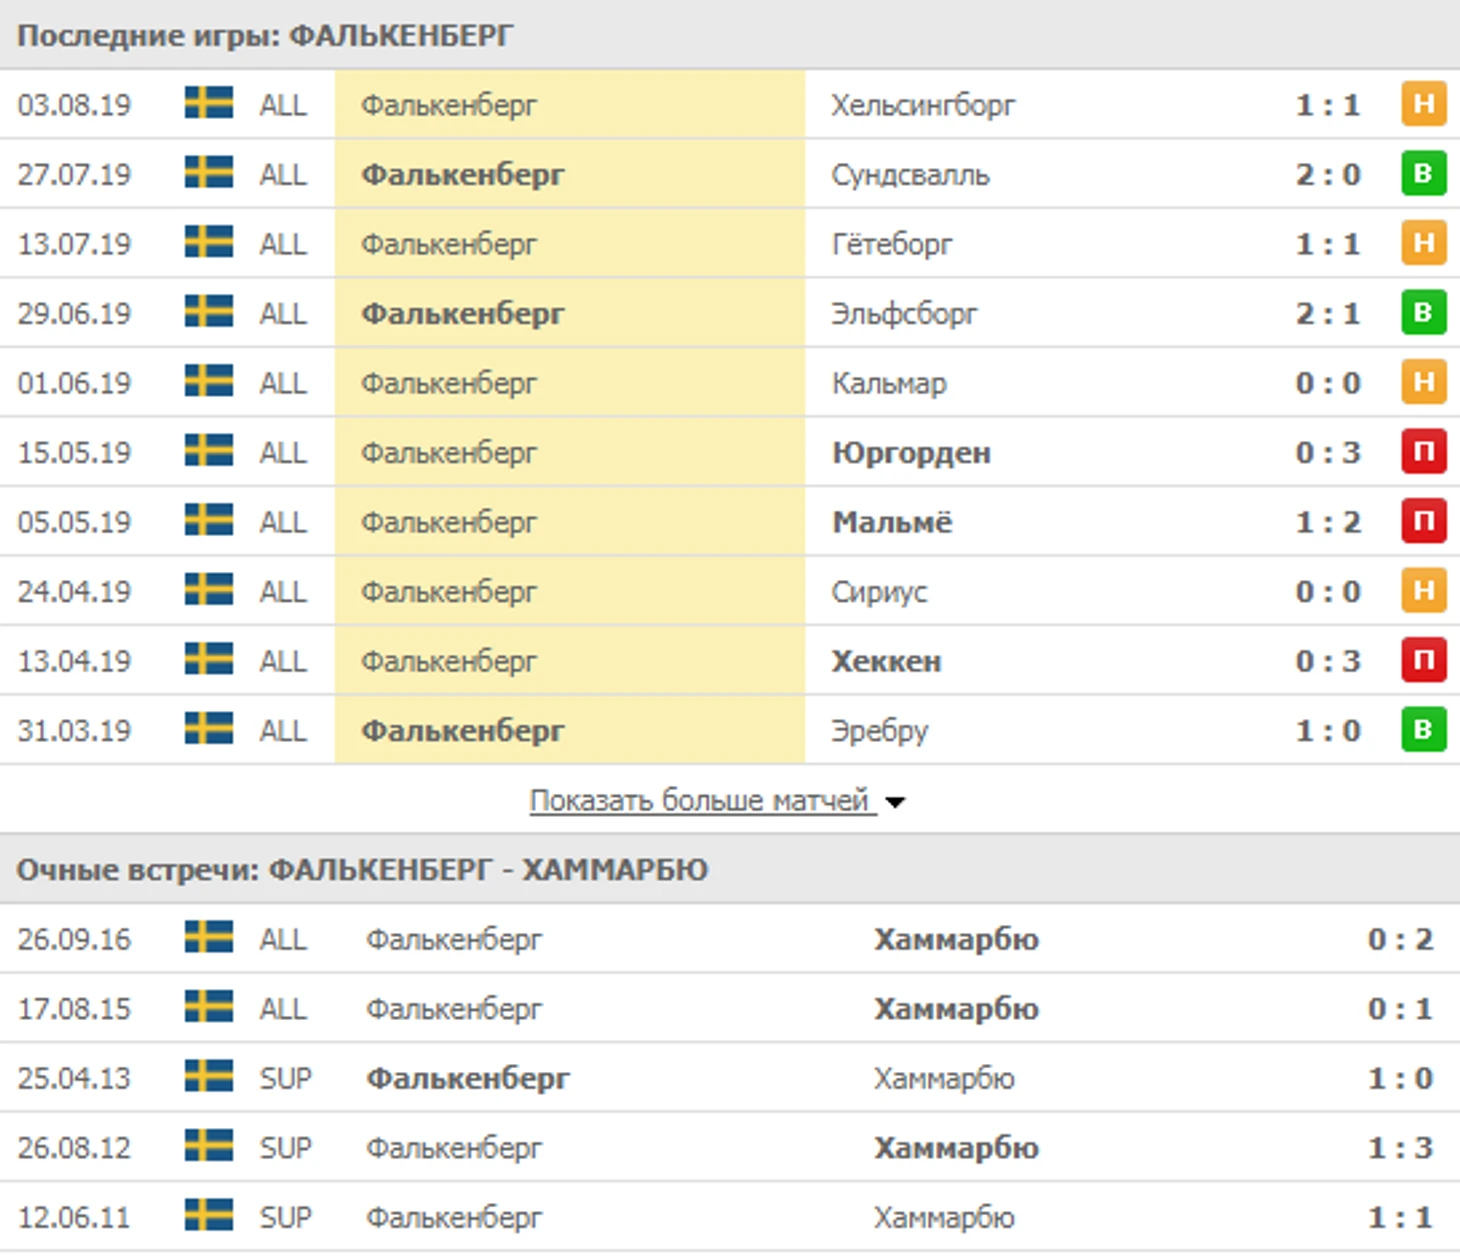Click the orange draw badge on the Сириус row
Viewport: 1460px width, 1257px height.
[1424, 591]
